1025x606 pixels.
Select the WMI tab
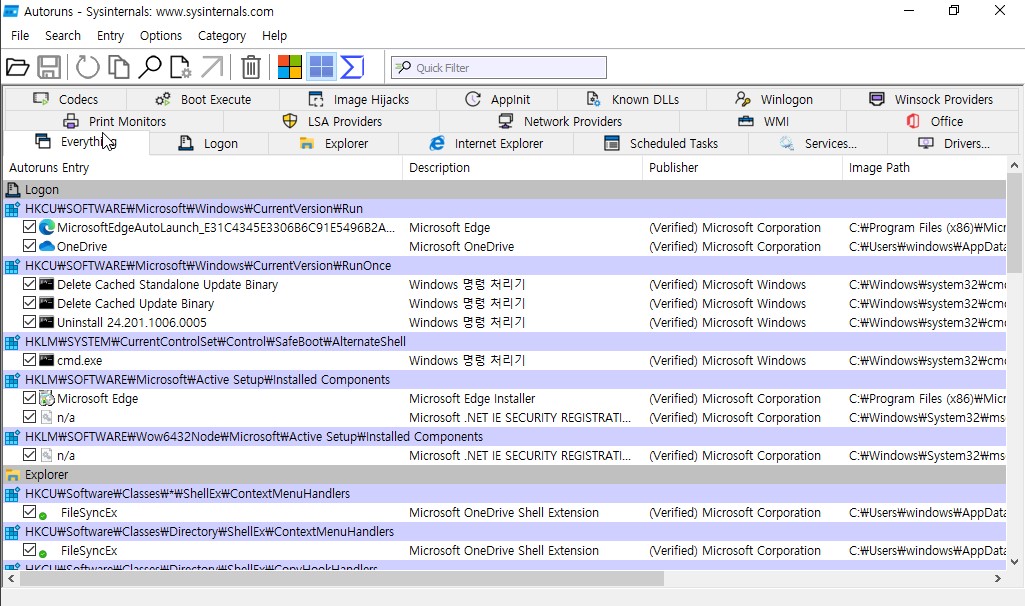[764, 122]
